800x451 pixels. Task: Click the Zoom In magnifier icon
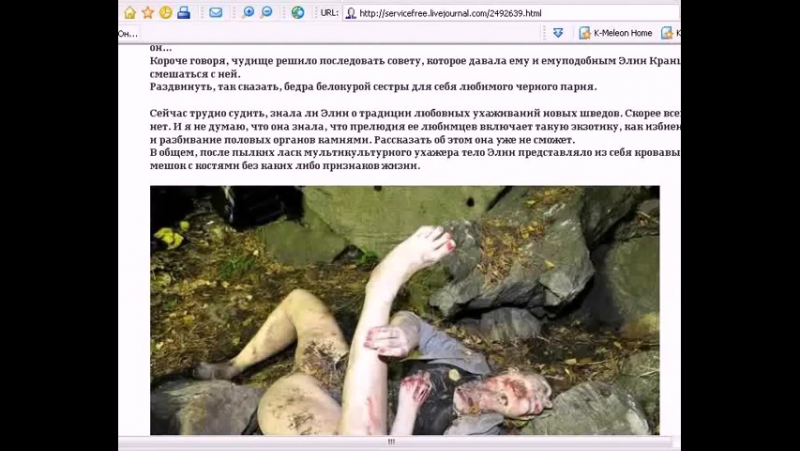[x=248, y=13]
